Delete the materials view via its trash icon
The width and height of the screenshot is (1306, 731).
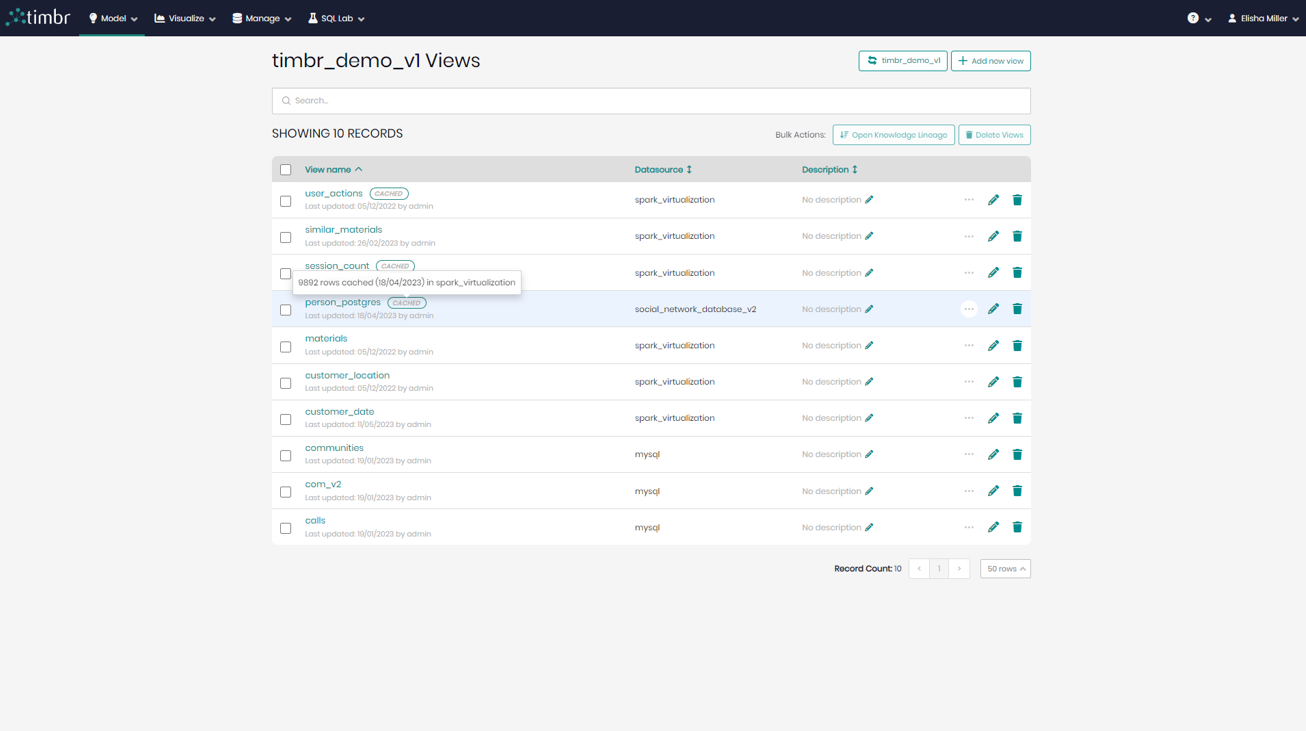[x=1017, y=345]
